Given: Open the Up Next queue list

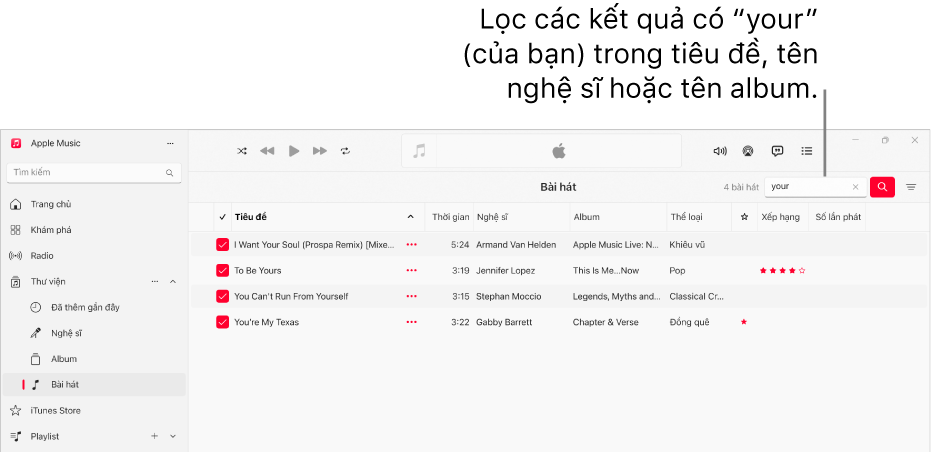Looking at the screenshot, I should click(x=807, y=151).
